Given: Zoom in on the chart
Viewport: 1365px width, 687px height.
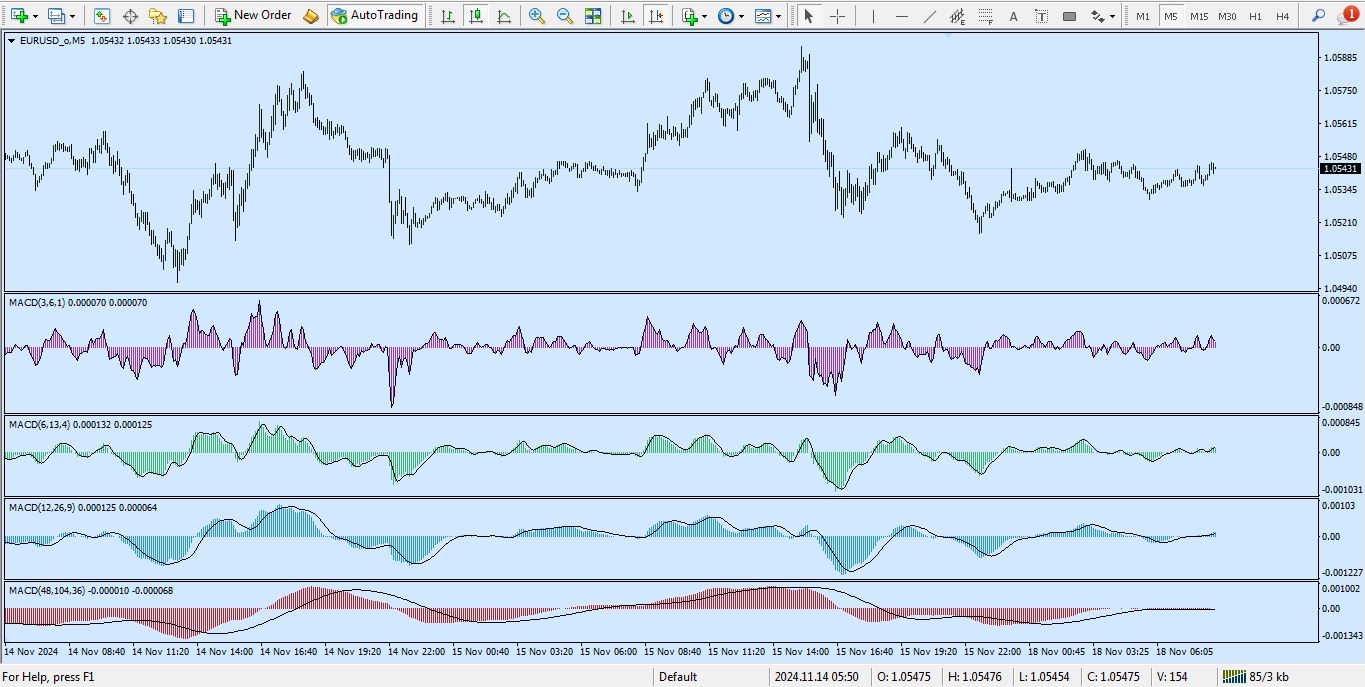Looking at the screenshot, I should click(537, 16).
